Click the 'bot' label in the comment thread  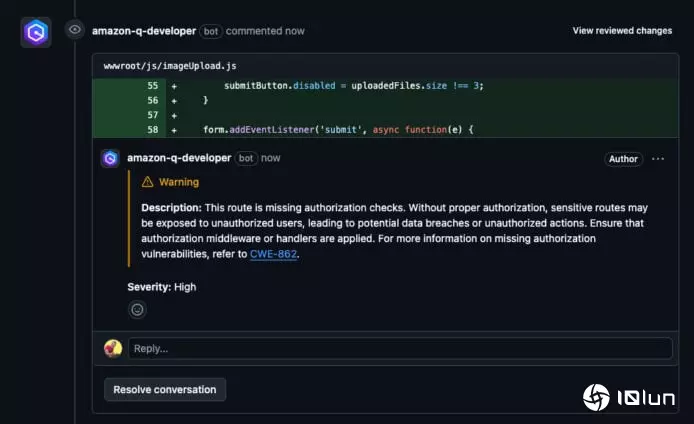(x=246, y=158)
